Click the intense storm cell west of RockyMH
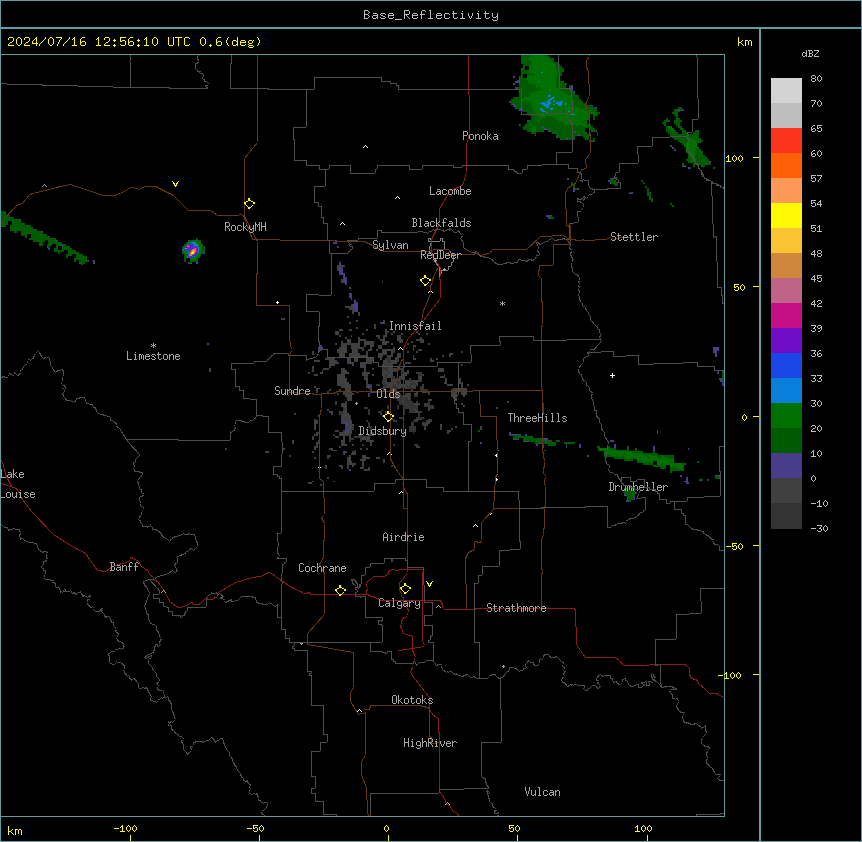This screenshot has height=842, width=862. click(192, 251)
